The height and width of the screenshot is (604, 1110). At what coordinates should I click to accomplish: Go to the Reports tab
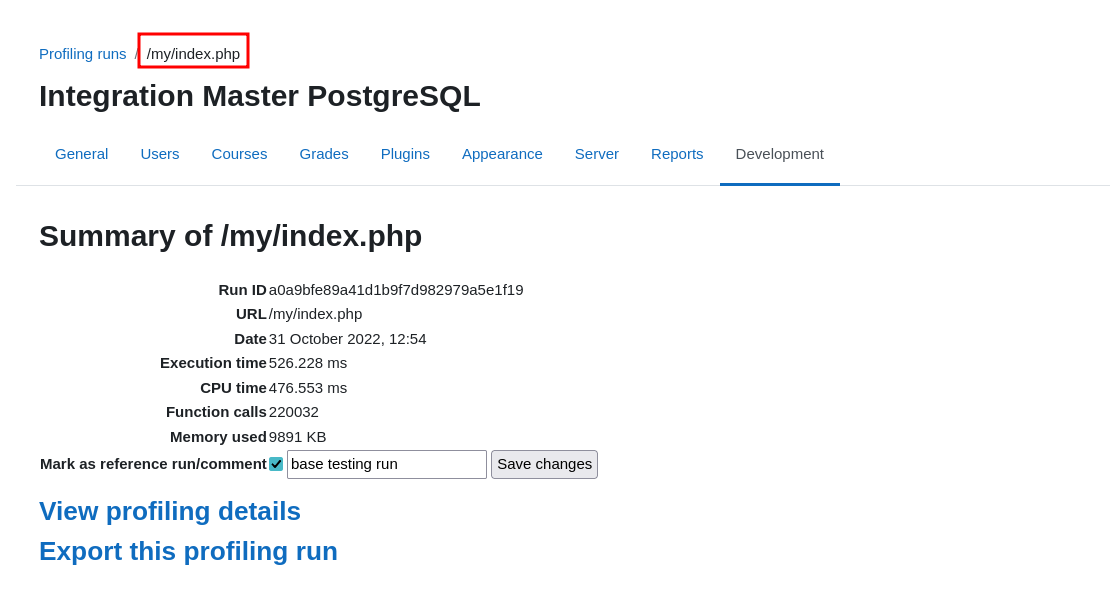click(677, 154)
